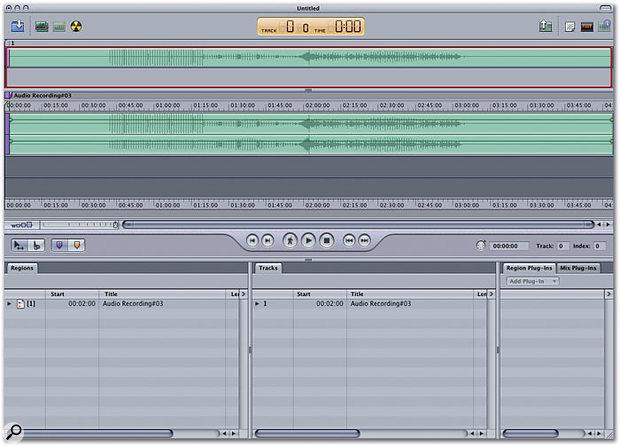Stop playback with the Stop button
The width and height of the screenshot is (620, 446).
click(x=327, y=240)
